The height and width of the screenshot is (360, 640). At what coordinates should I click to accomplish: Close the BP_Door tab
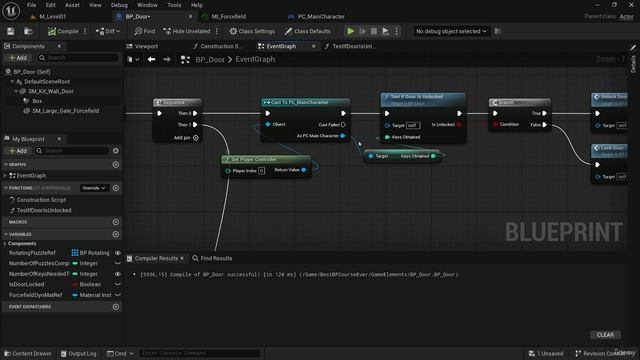tap(190, 17)
